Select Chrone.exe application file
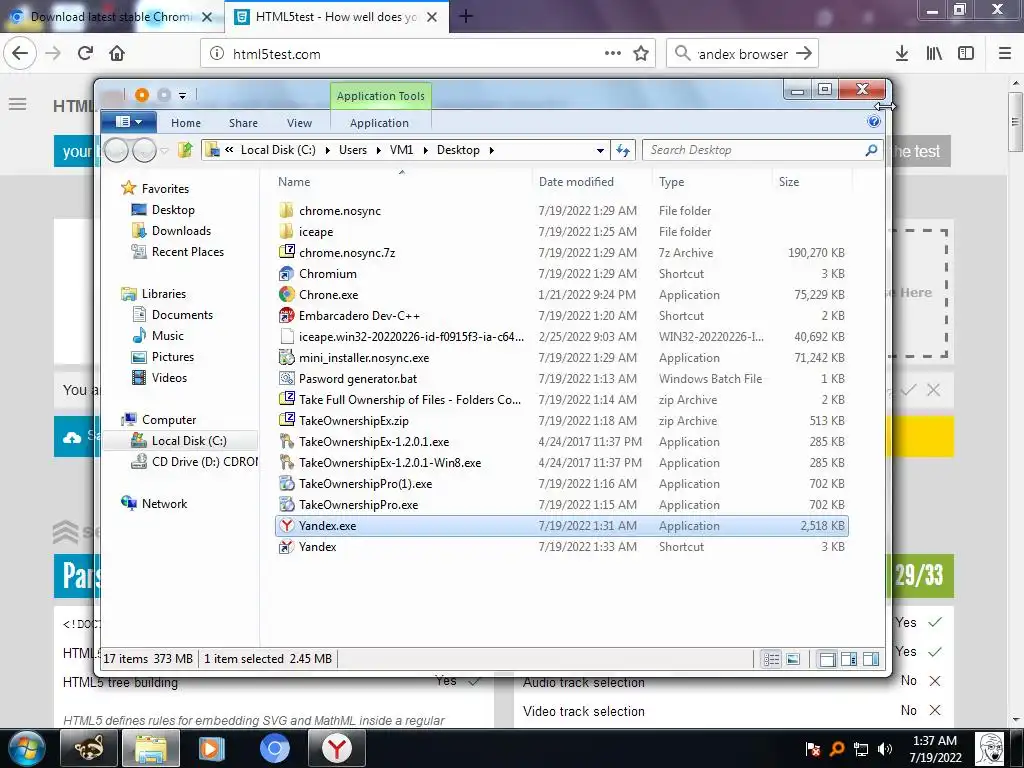 point(328,295)
